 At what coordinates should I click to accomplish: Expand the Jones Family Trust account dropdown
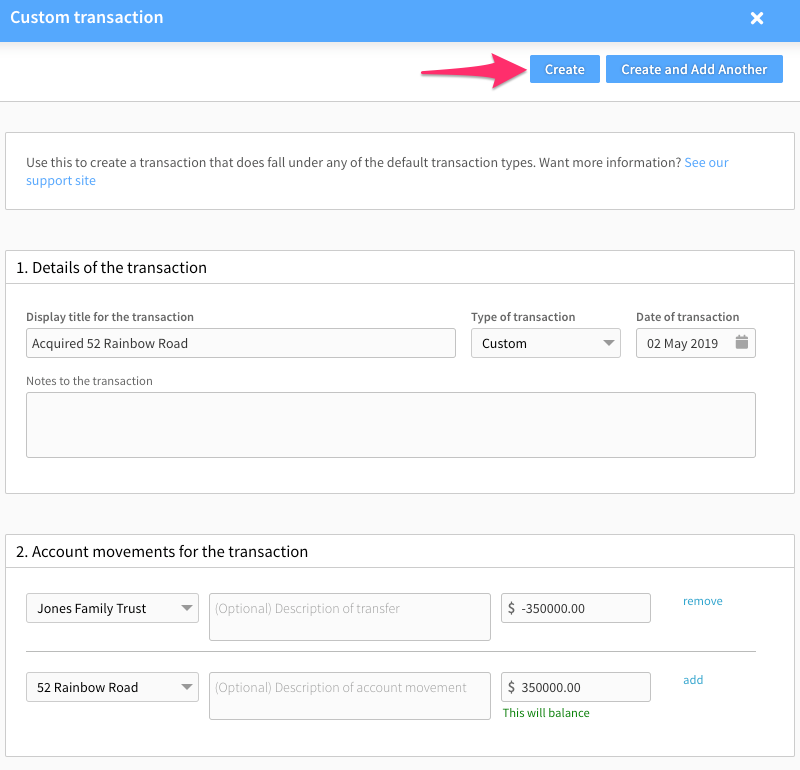tap(112, 608)
